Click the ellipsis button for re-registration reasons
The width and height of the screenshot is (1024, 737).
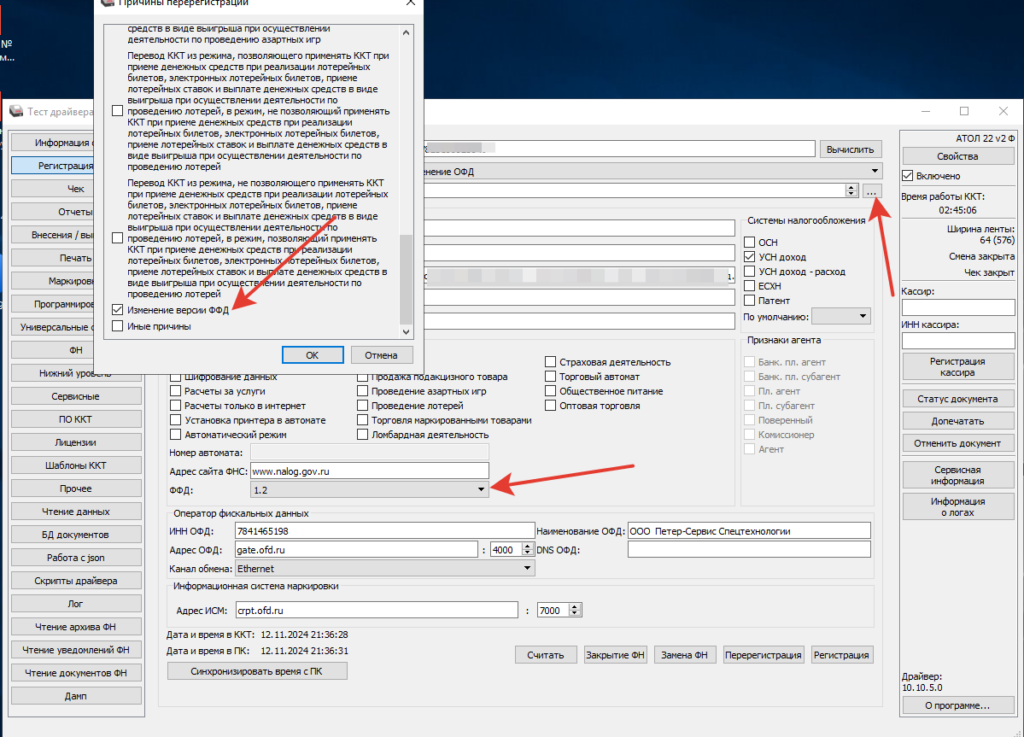click(873, 190)
